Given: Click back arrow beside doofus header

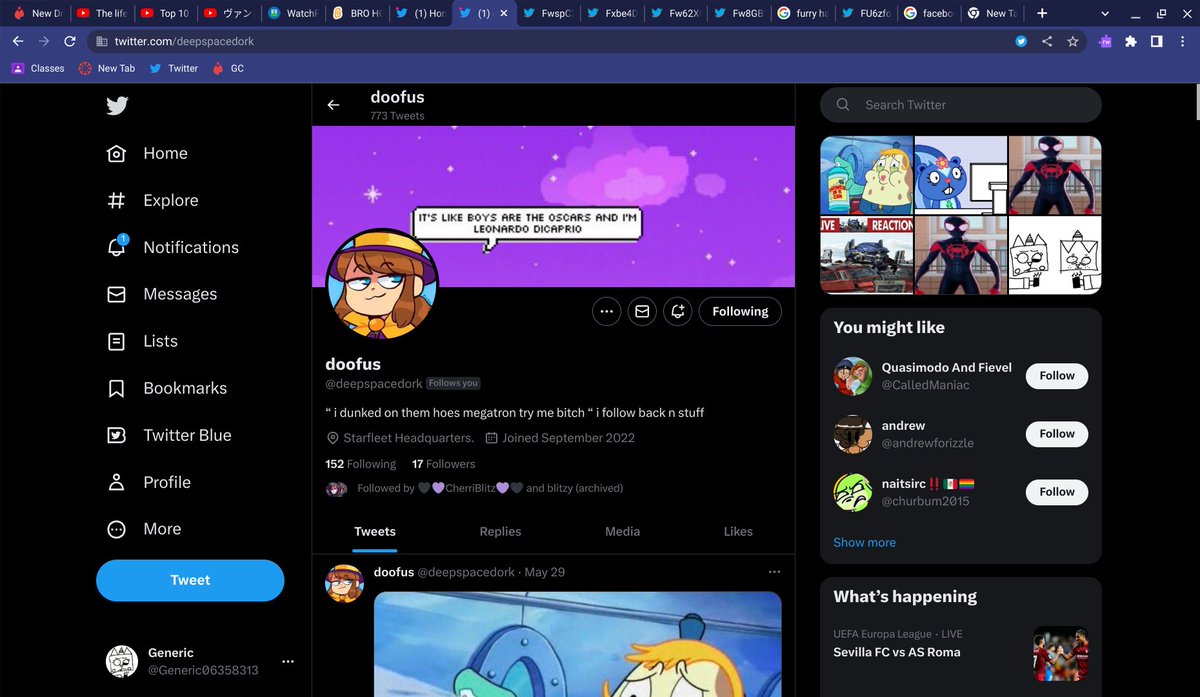Looking at the screenshot, I should coord(334,105).
